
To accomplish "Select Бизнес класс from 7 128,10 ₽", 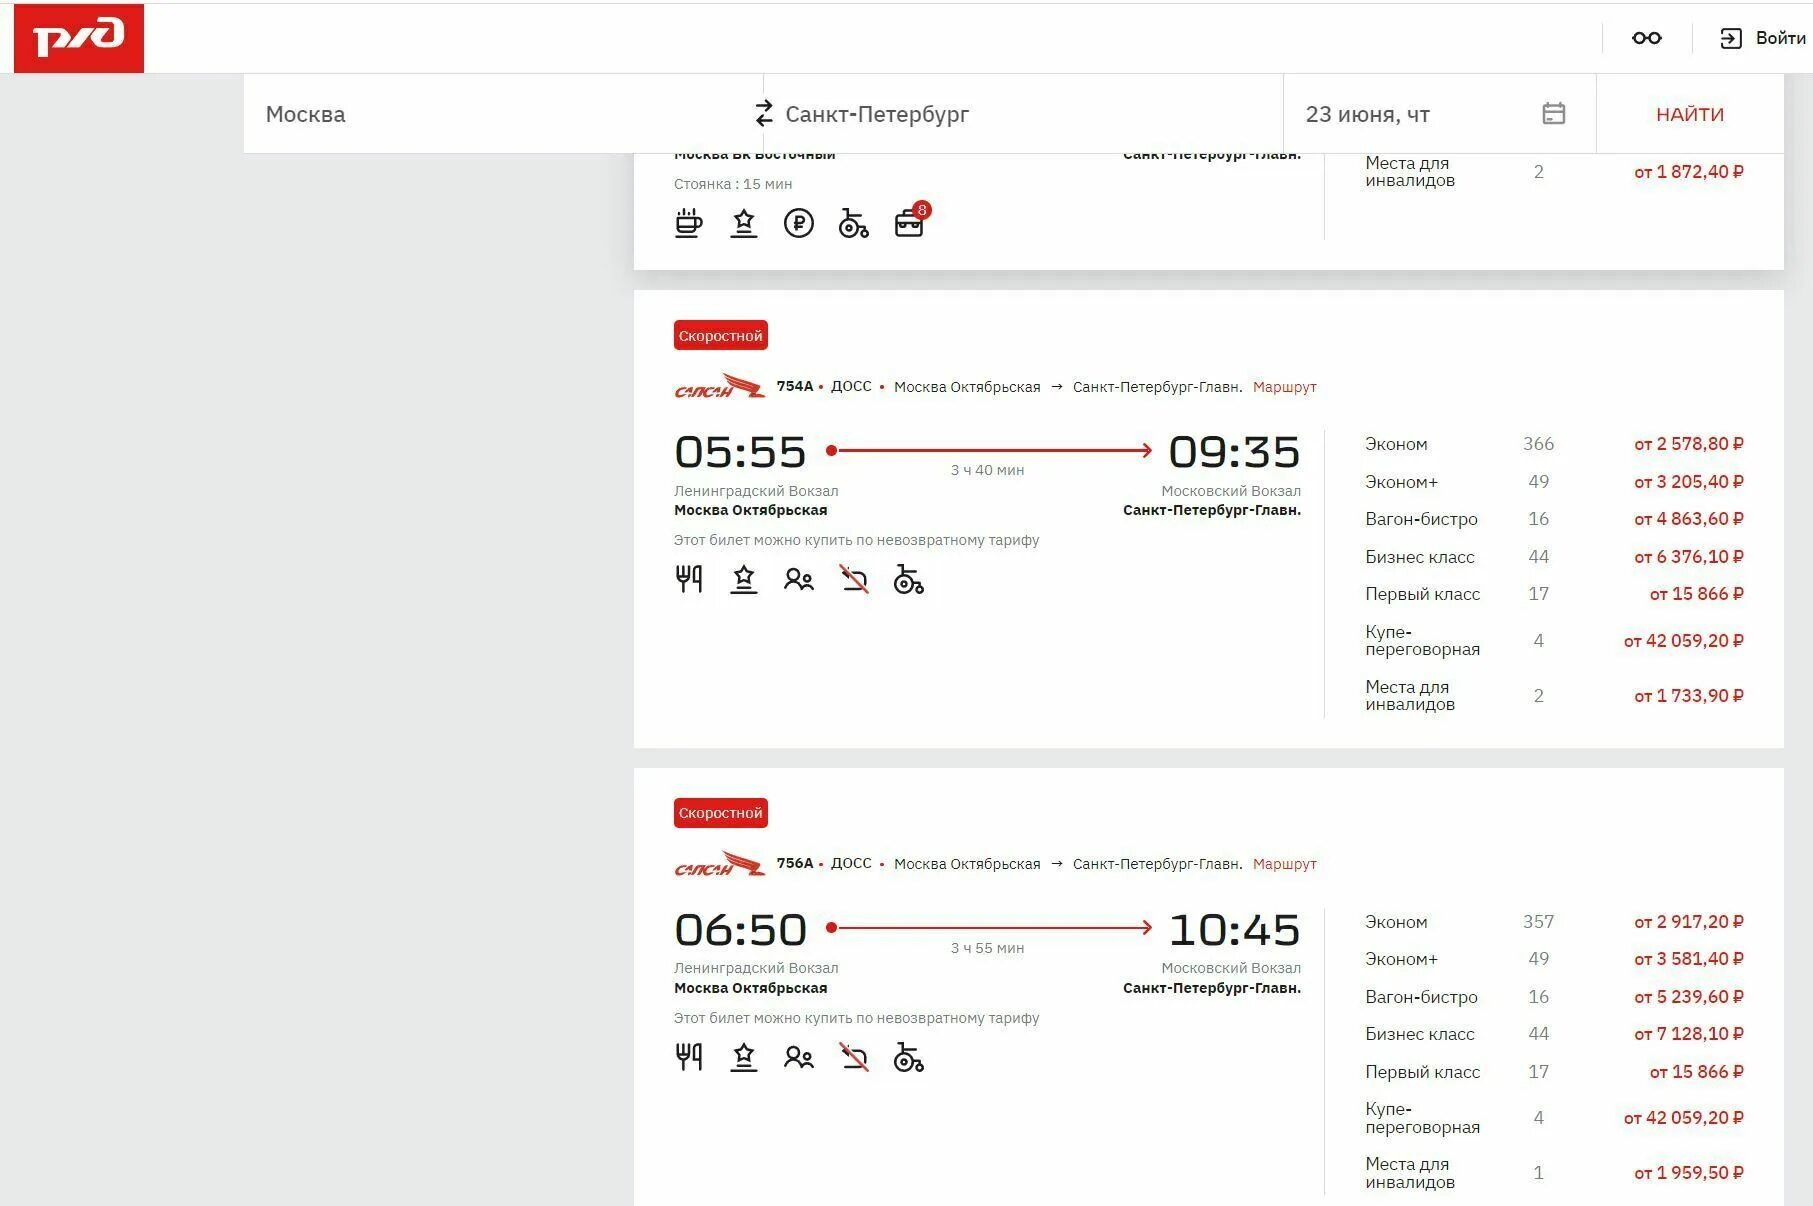I will click(x=1554, y=1034).
